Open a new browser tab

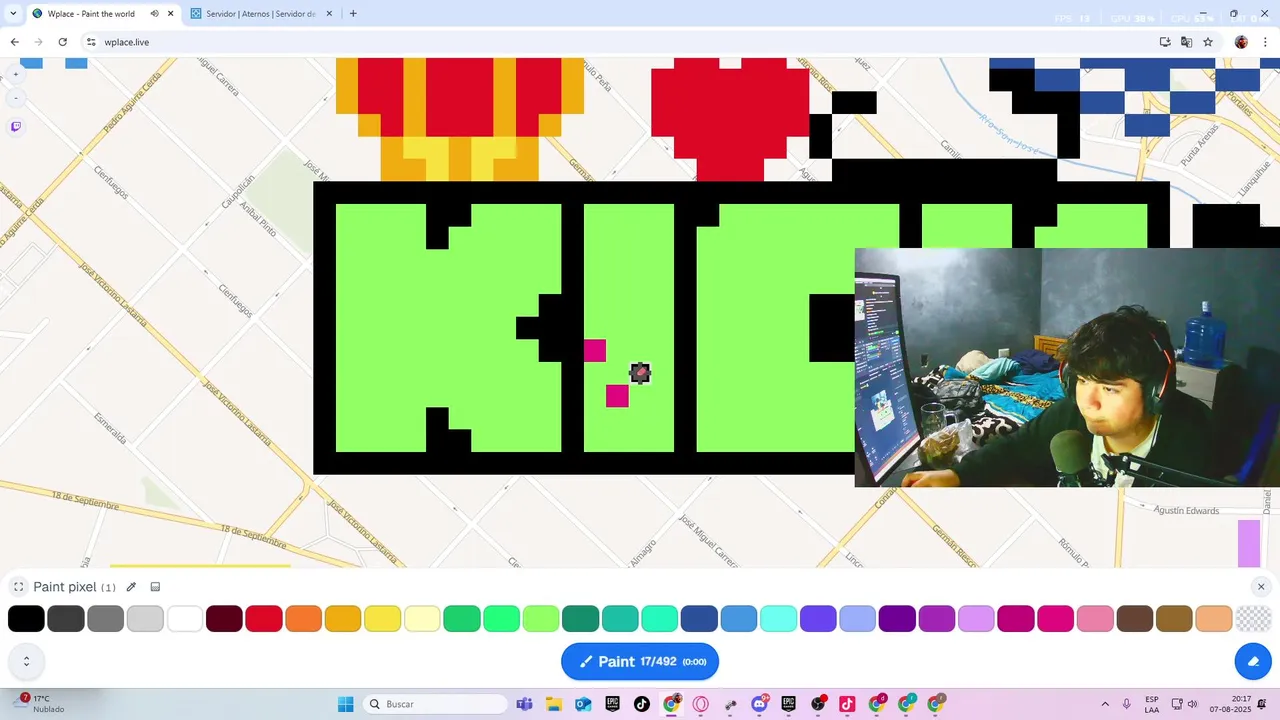pyautogui.click(x=353, y=14)
